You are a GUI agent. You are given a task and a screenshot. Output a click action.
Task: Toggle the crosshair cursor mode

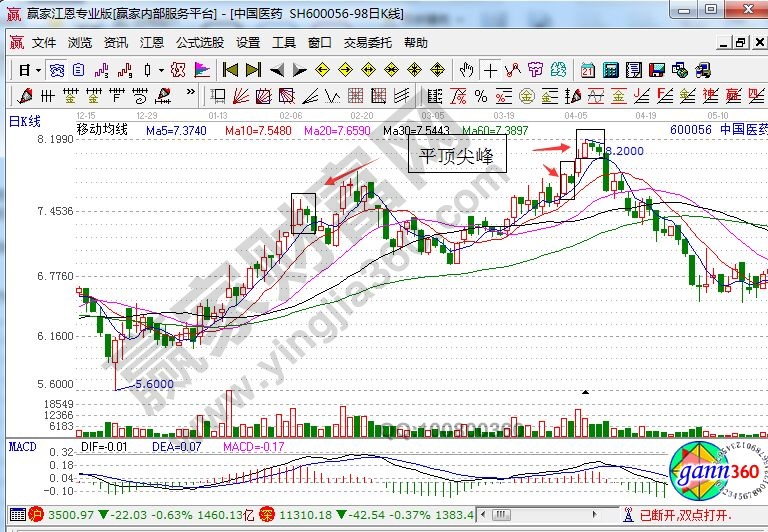point(491,70)
